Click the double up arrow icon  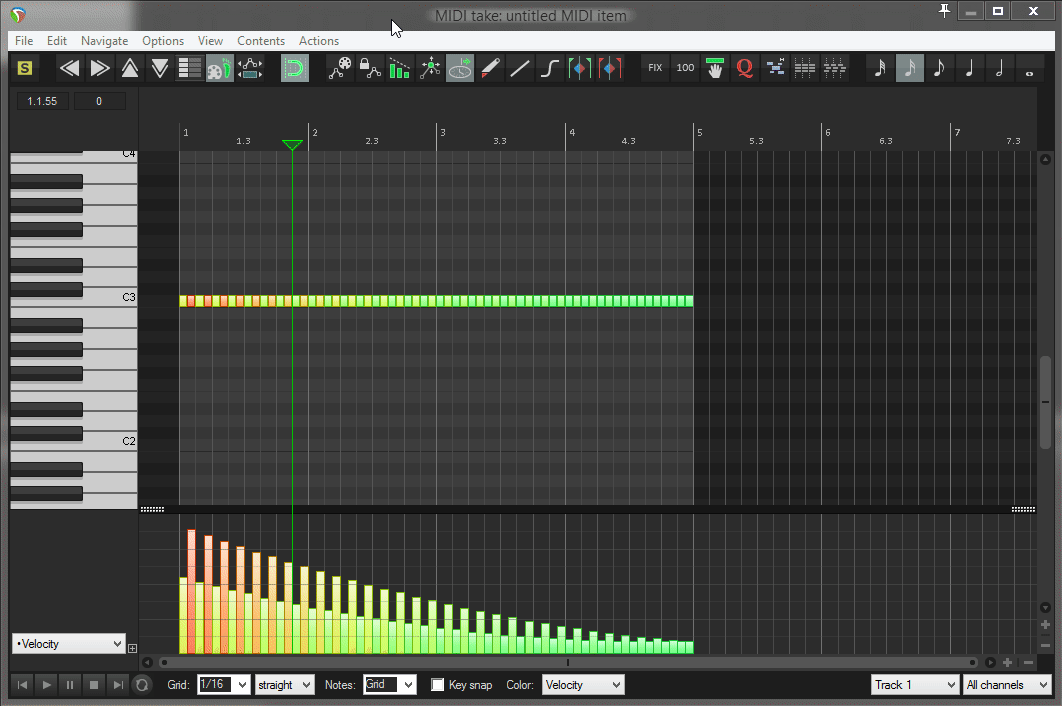pos(129,68)
